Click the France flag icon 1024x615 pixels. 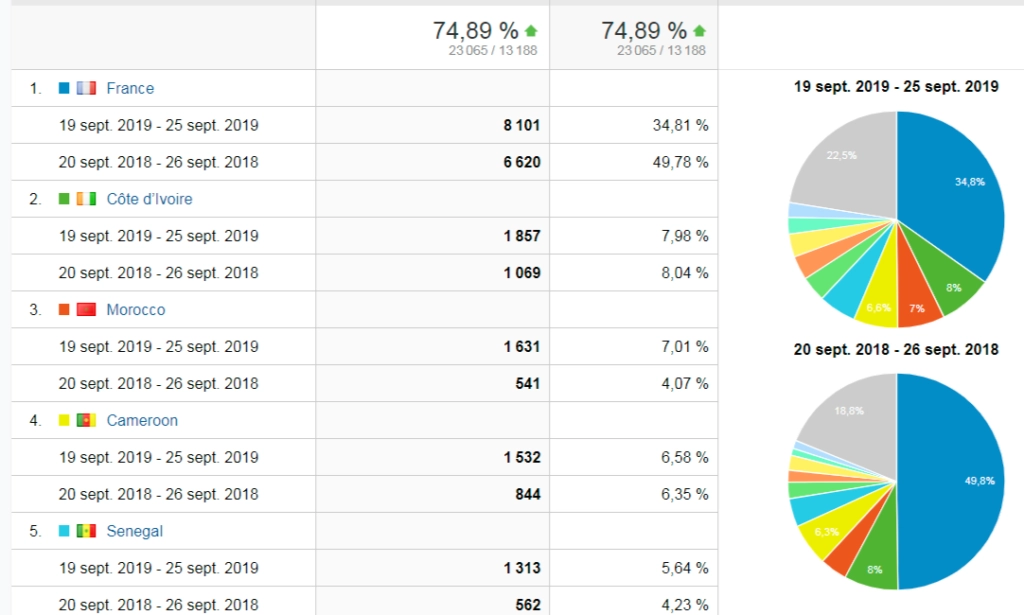(86, 88)
